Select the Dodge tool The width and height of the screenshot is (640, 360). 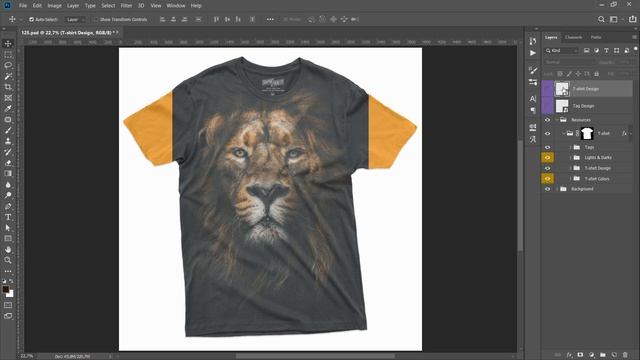(8, 195)
